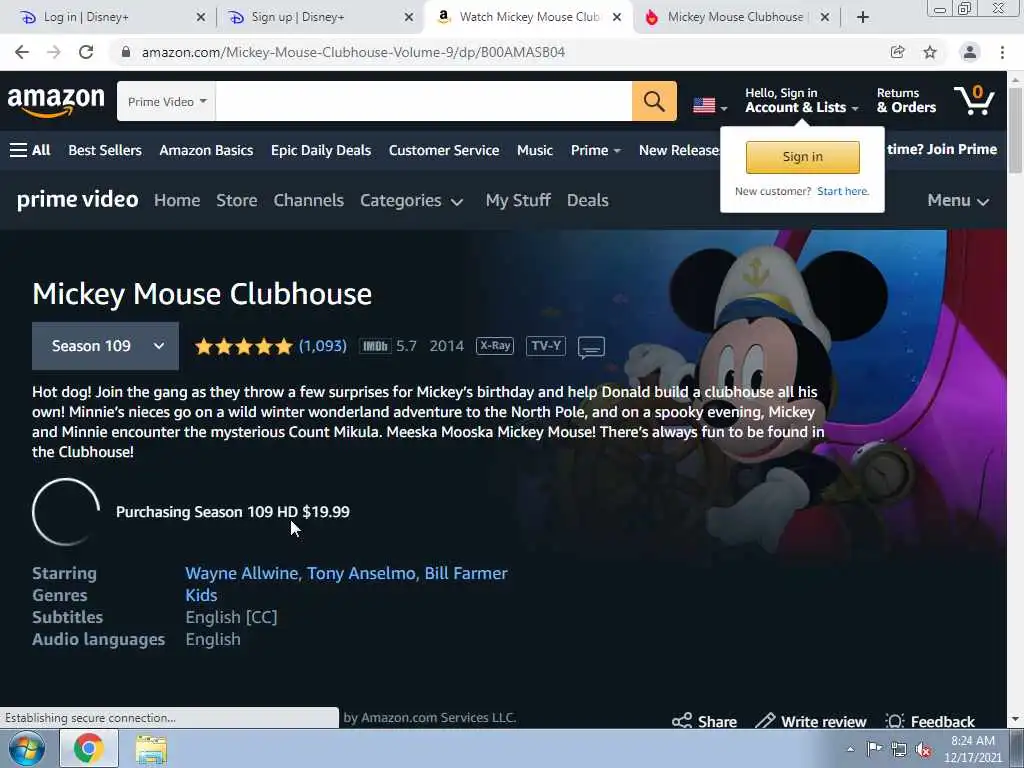Click the browser back arrow
This screenshot has height=768, width=1024.
click(22, 52)
